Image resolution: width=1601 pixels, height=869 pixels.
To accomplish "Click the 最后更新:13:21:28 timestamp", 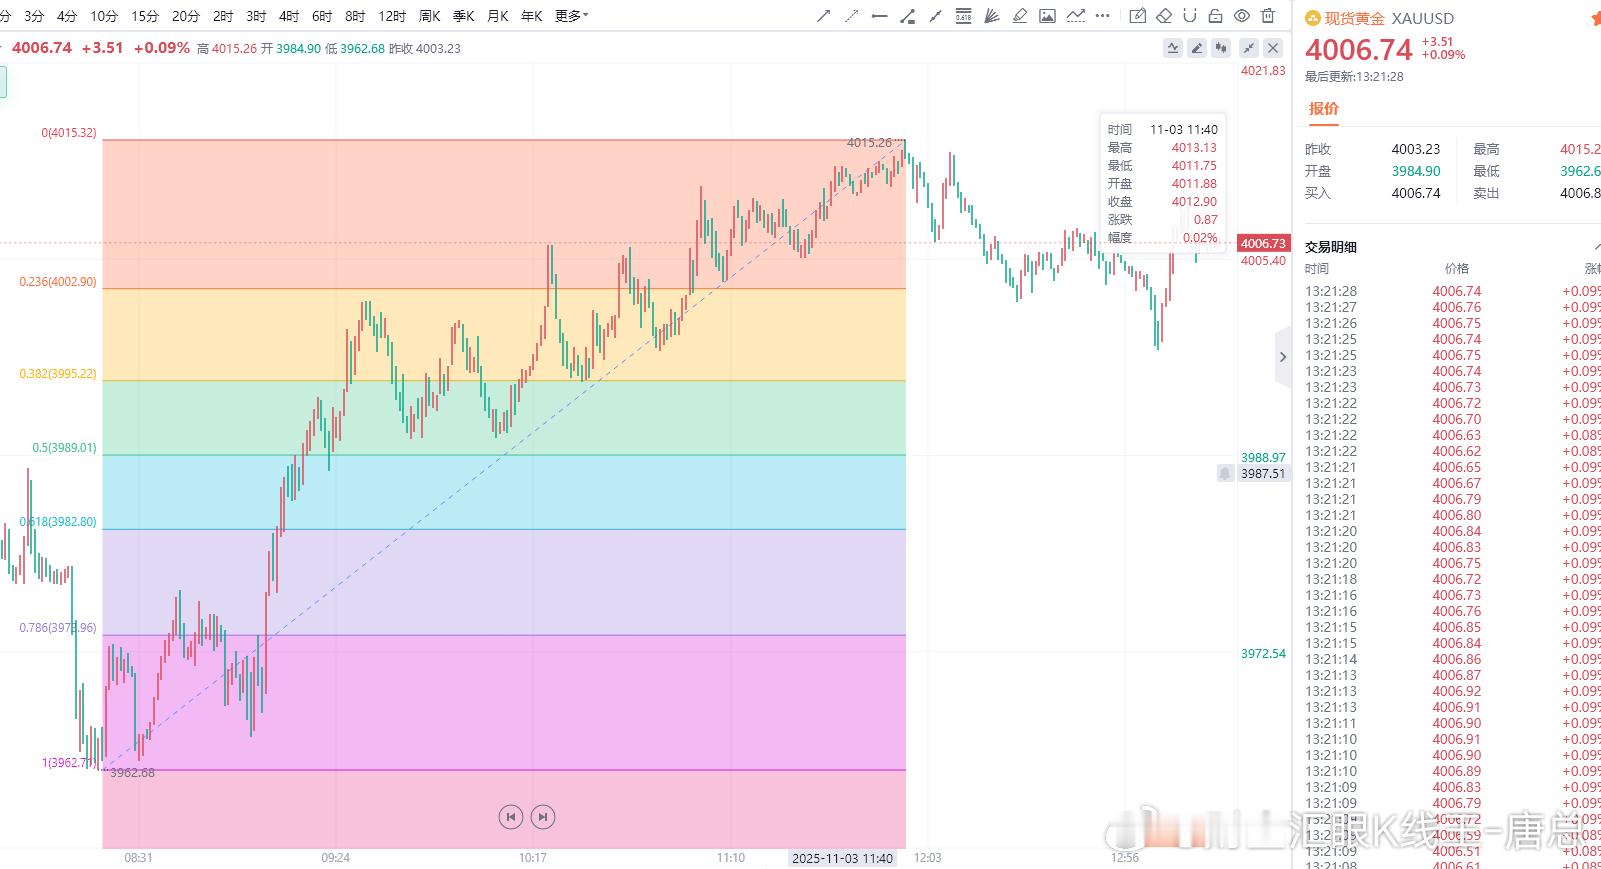I will point(1354,77).
